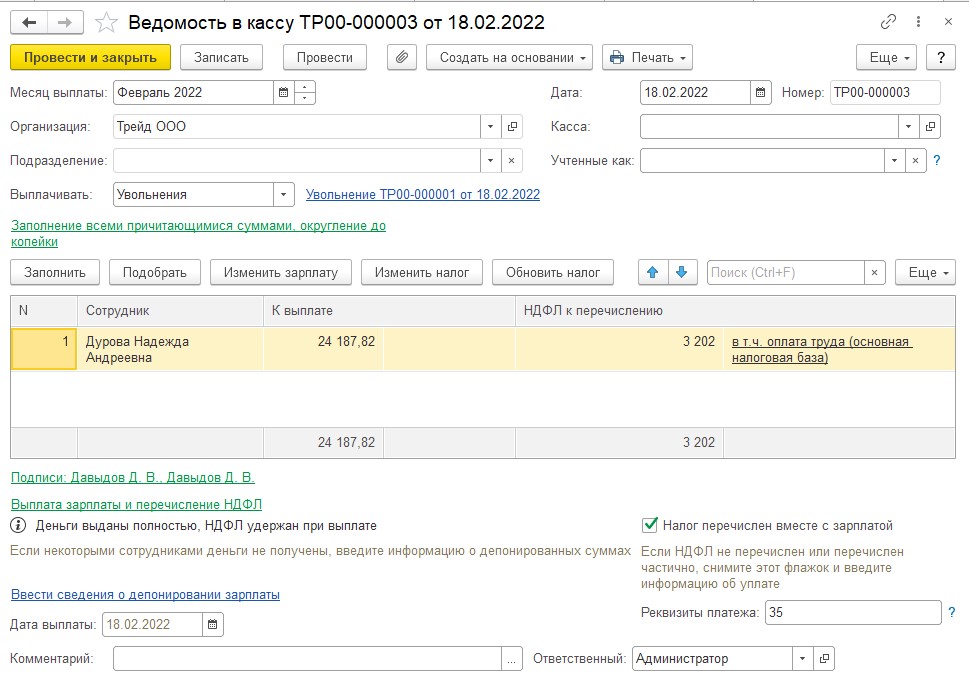Expand the Организация dropdown
This screenshot has width=969, height=683.
[490, 127]
